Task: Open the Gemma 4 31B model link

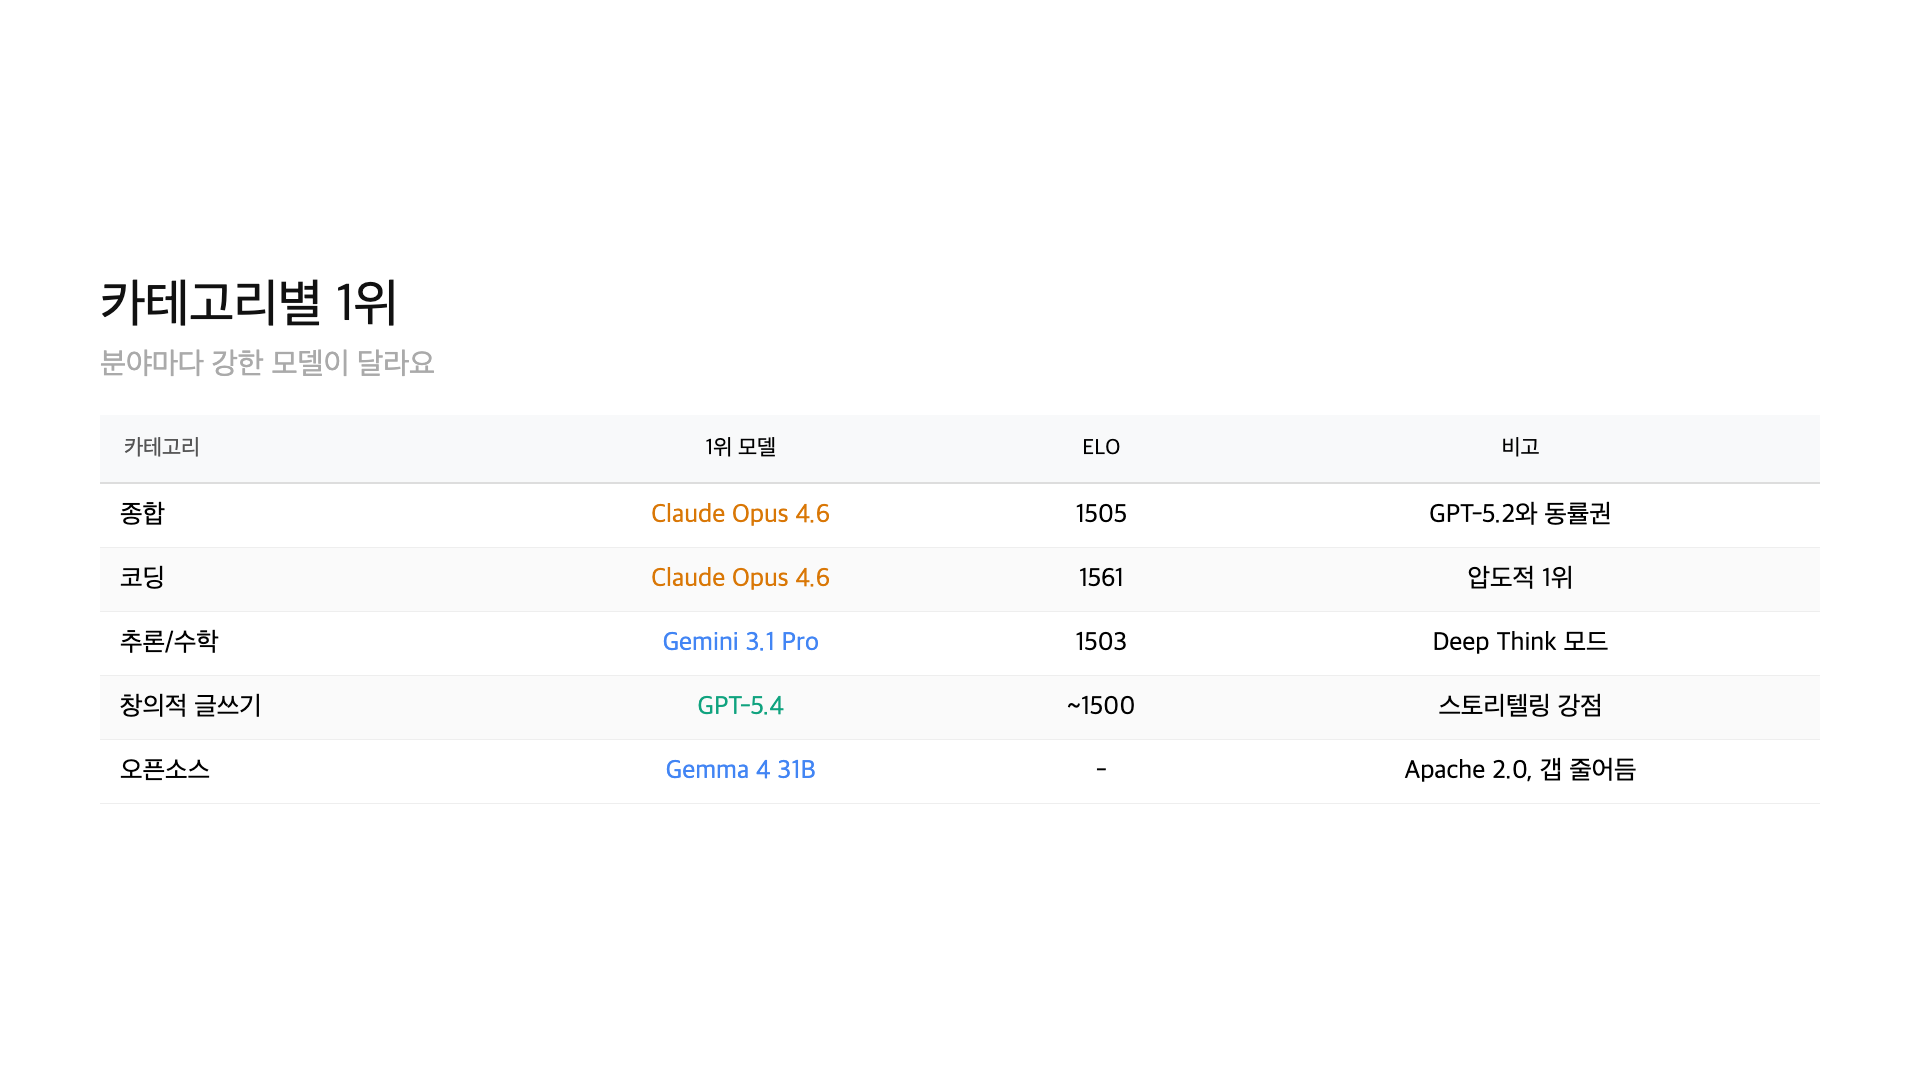Action: (x=740, y=770)
